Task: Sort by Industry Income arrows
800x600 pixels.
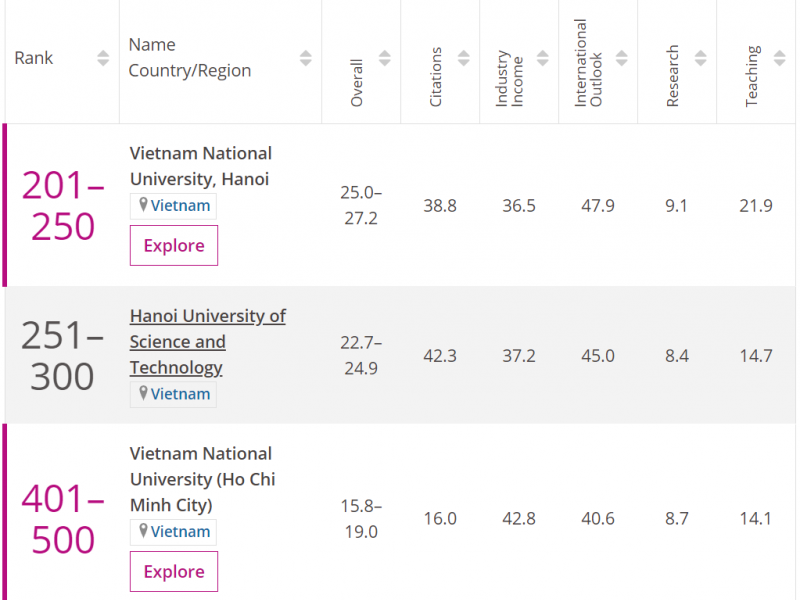Action: pyautogui.click(x=543, y=58)
